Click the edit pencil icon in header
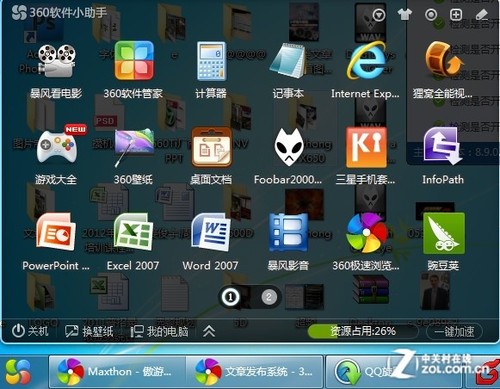The width and height of the screenshot is (500, 389). click(x=482, y=14)
